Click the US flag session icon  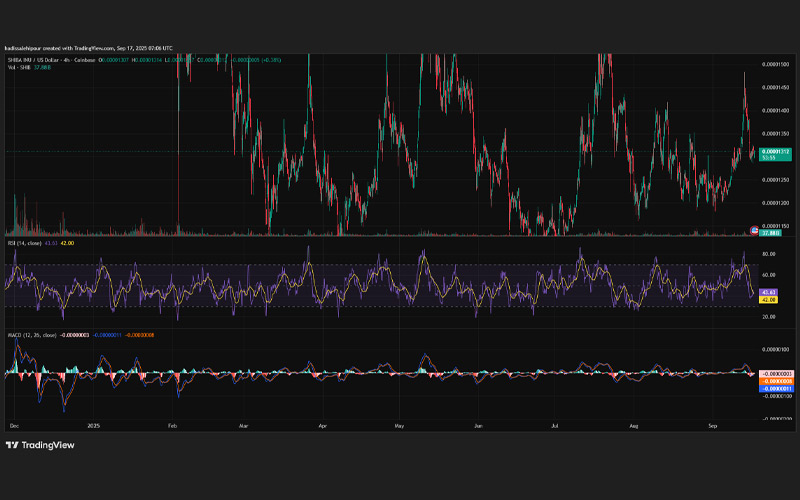[754, 231]
